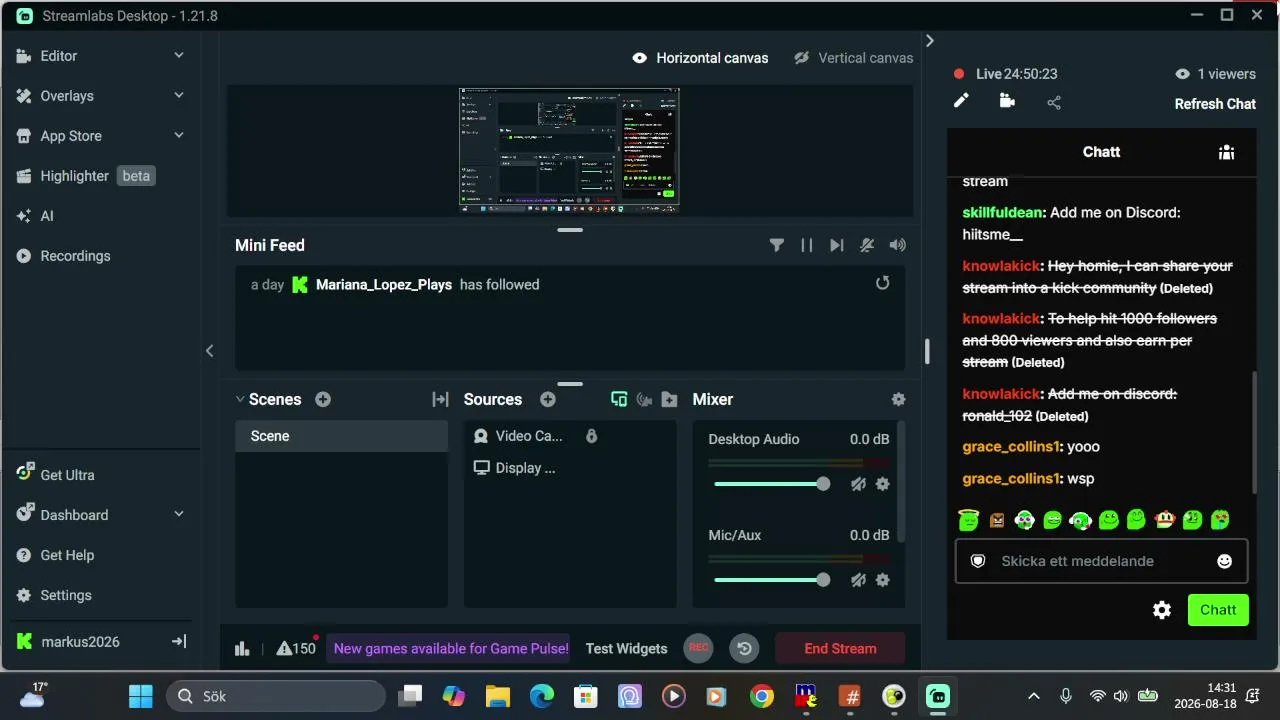
Task: Show hidden system tray icons
Action: click(x=1034, y=696)
